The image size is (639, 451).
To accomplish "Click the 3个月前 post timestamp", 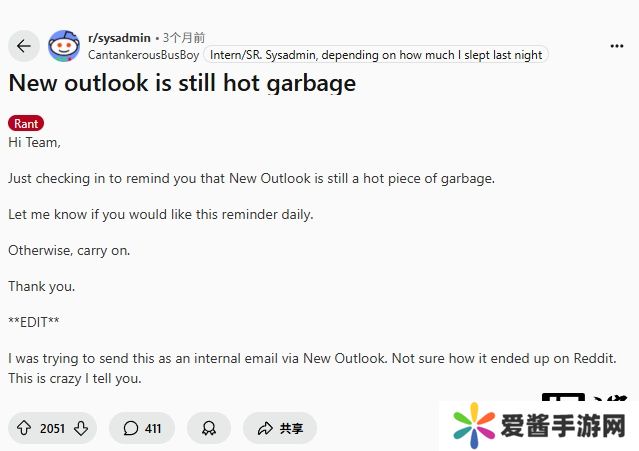I will 185,38.
